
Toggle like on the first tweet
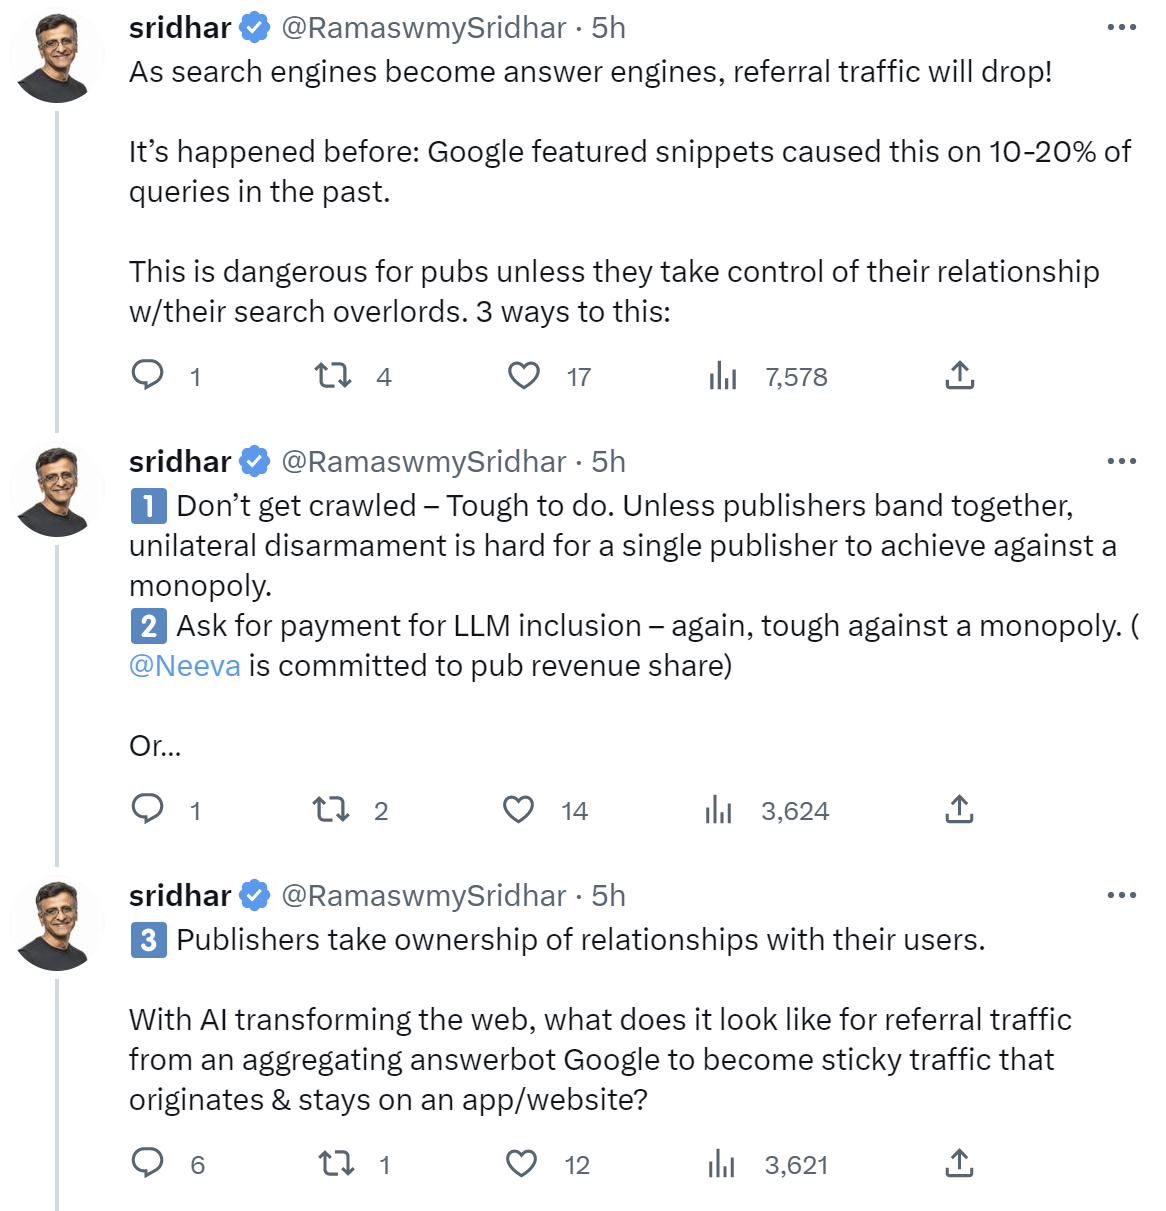(524, 376)
